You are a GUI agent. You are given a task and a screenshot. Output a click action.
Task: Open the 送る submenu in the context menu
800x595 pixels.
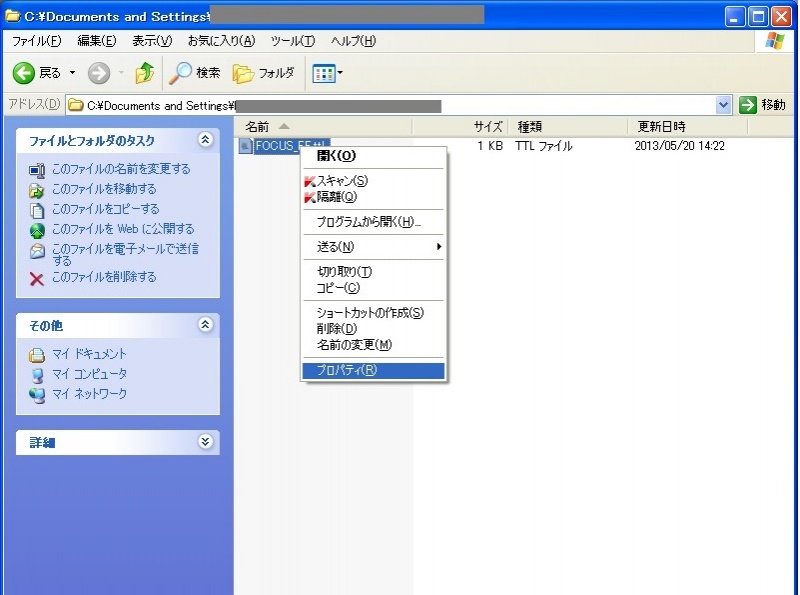coord(336,246)
